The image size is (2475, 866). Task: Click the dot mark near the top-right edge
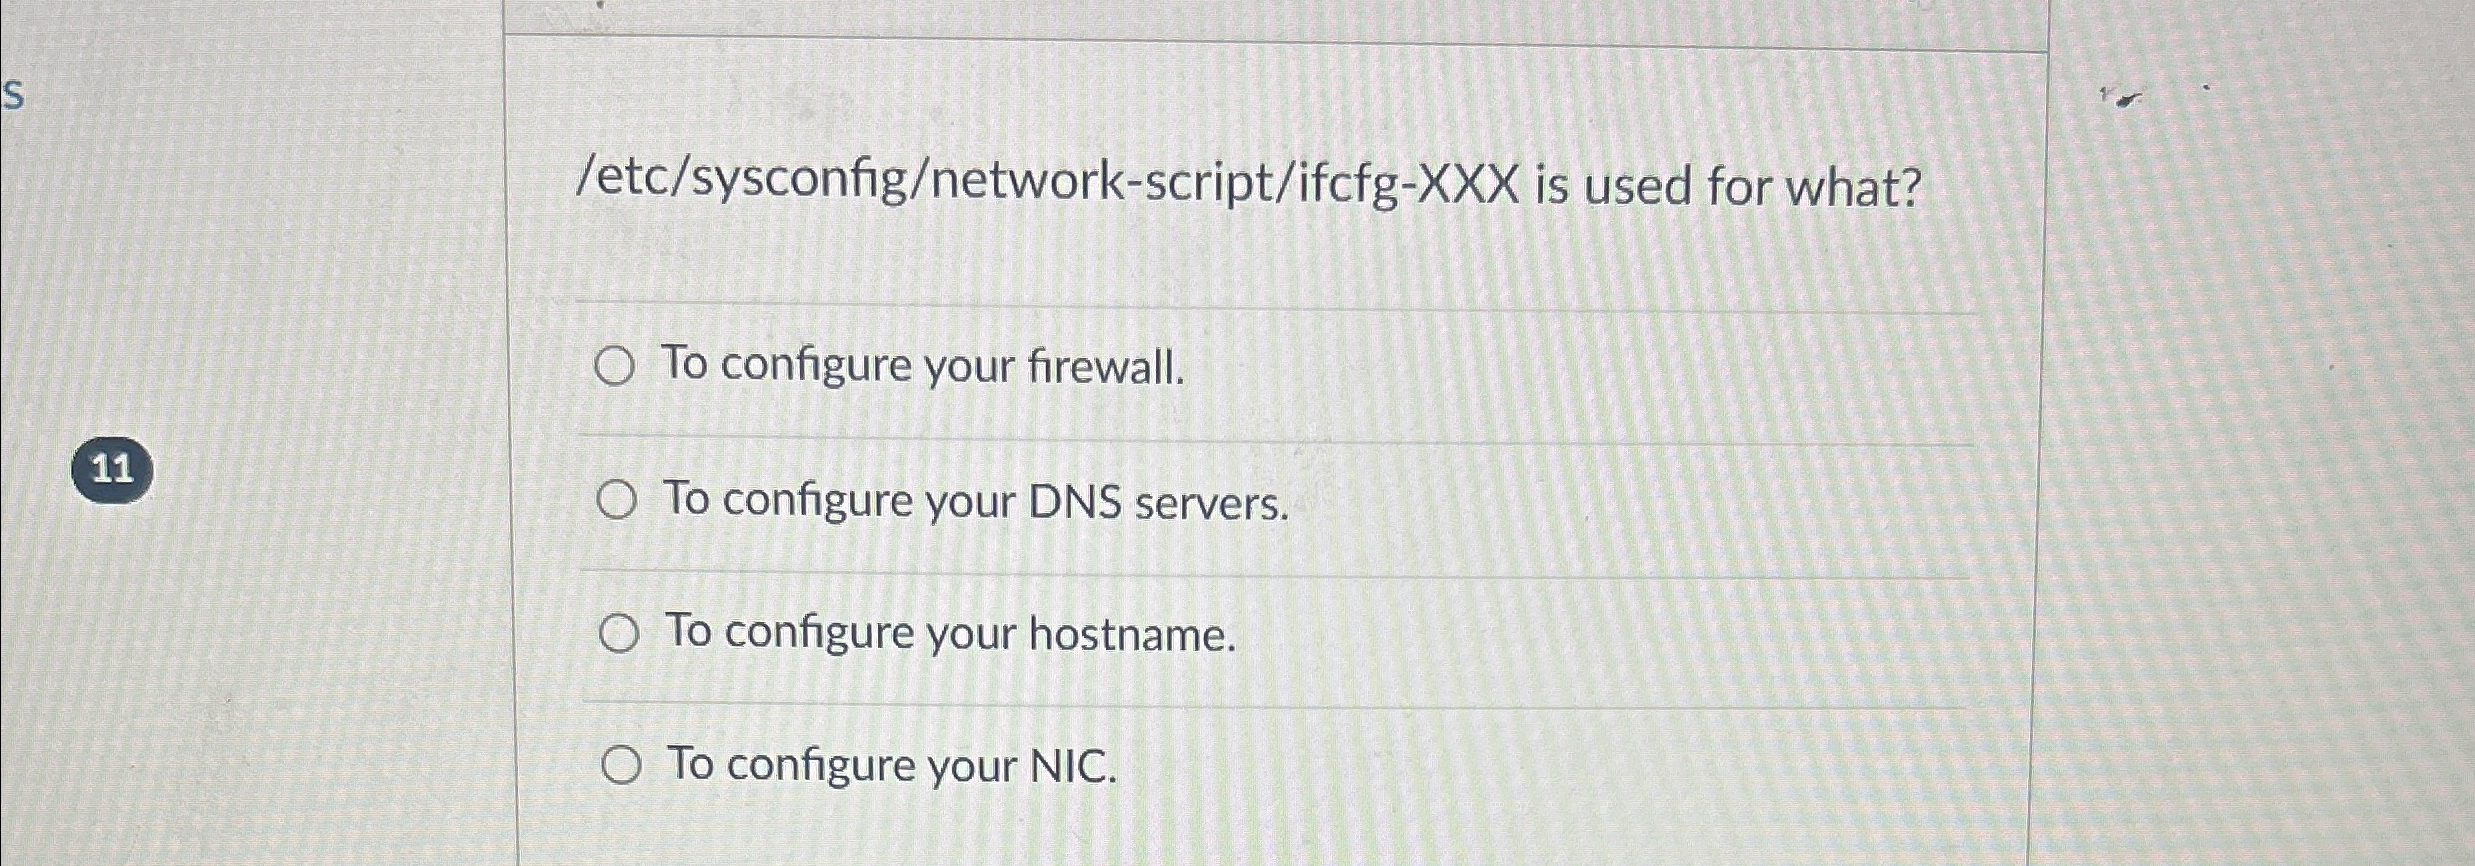(2207, 88)
